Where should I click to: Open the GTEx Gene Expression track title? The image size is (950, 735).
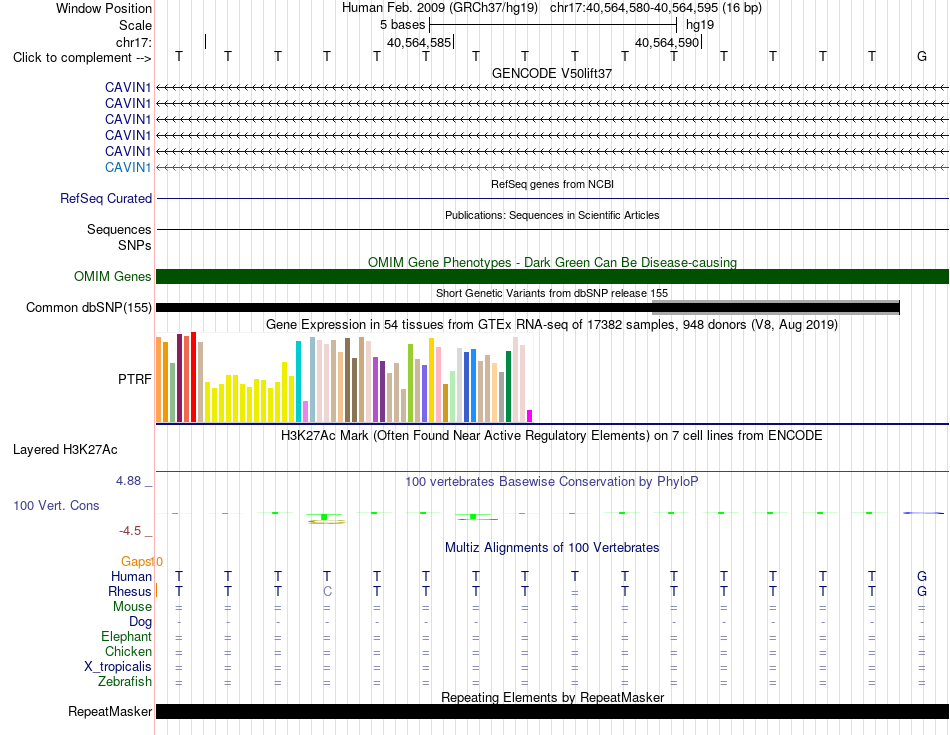pos(552,325)
